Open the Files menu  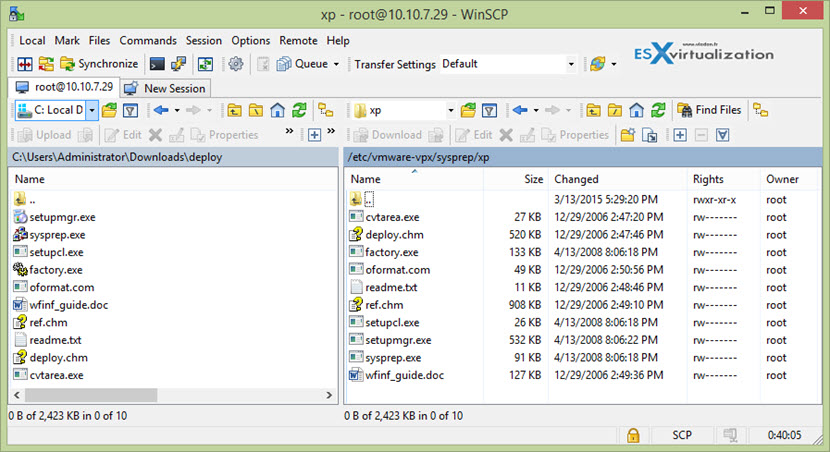pos(99,41)
